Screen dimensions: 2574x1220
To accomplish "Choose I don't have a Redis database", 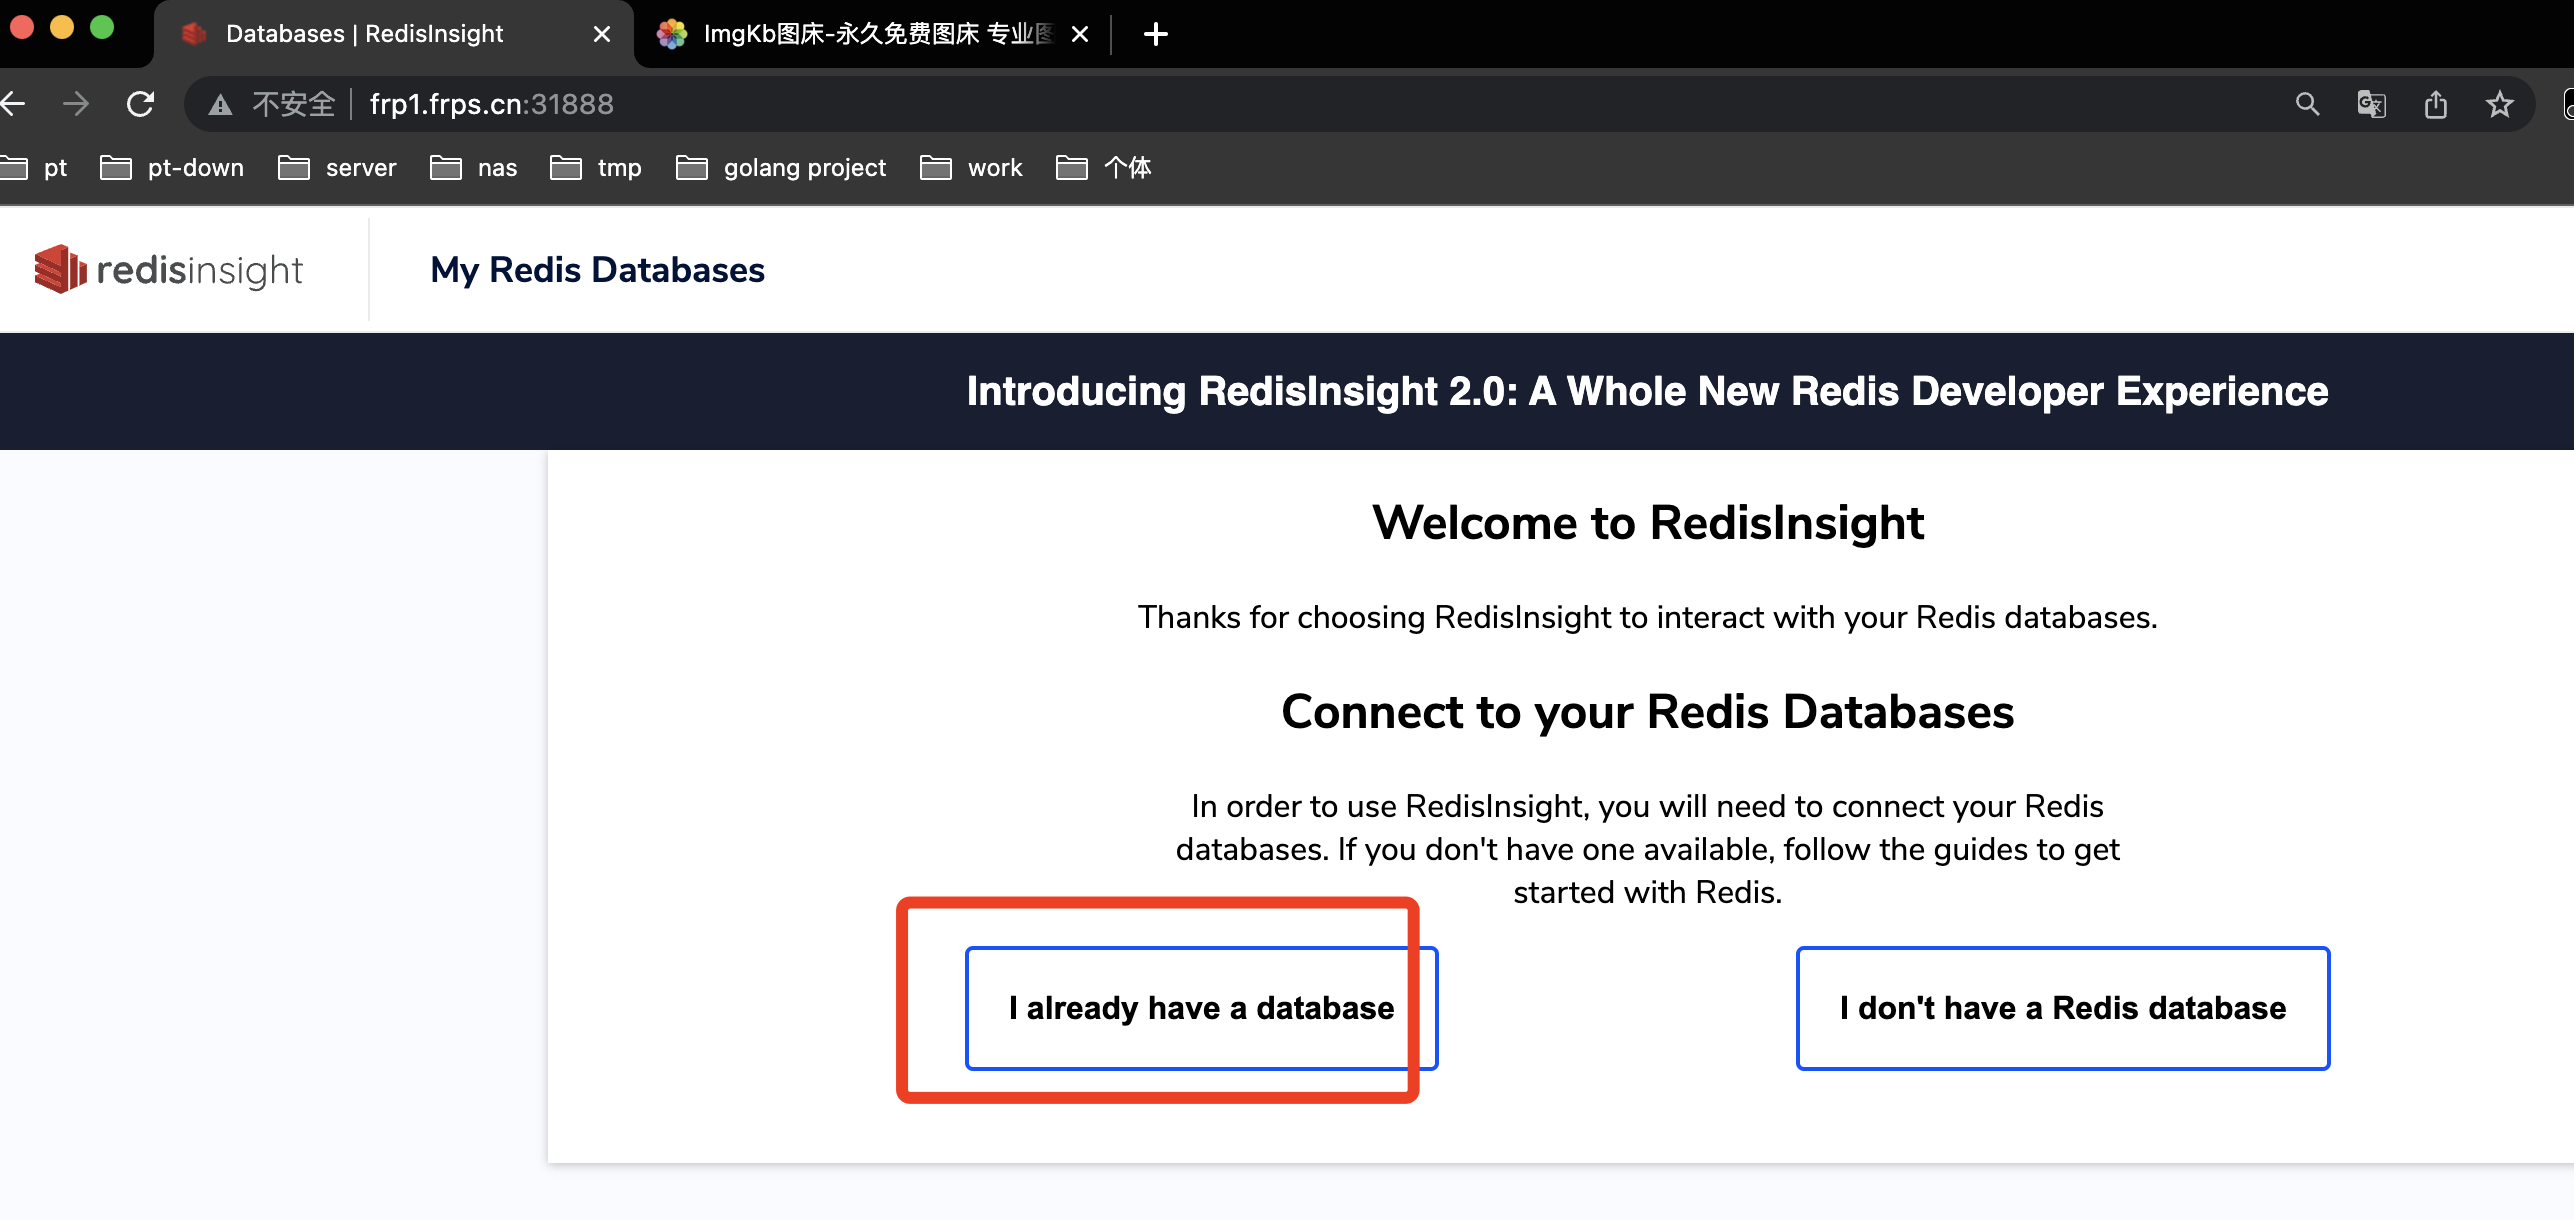I will (2063, 1008).
